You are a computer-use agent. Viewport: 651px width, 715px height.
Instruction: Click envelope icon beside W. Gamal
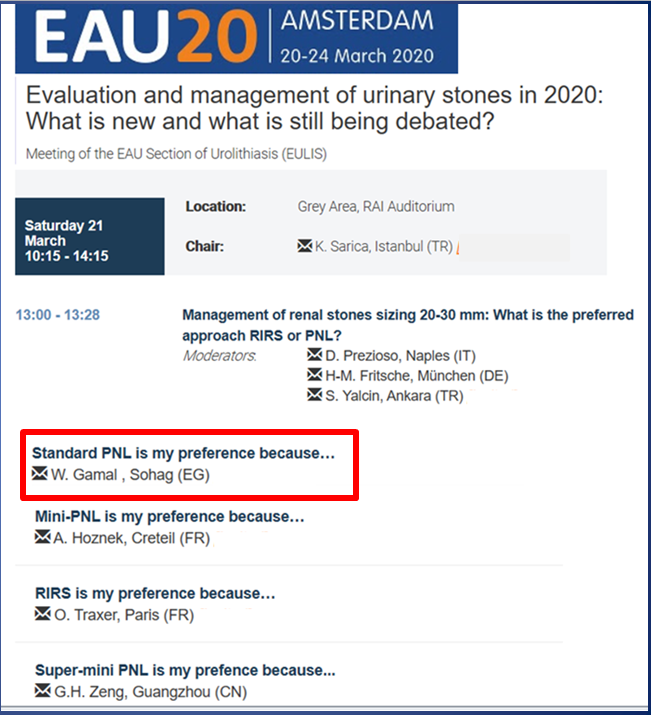(40, 473)
